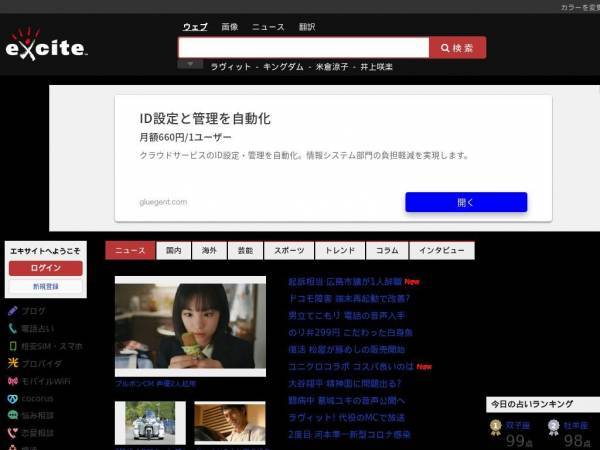
Task: Expand the dropdown arrow below search box
Action: [x=190, y=64]
